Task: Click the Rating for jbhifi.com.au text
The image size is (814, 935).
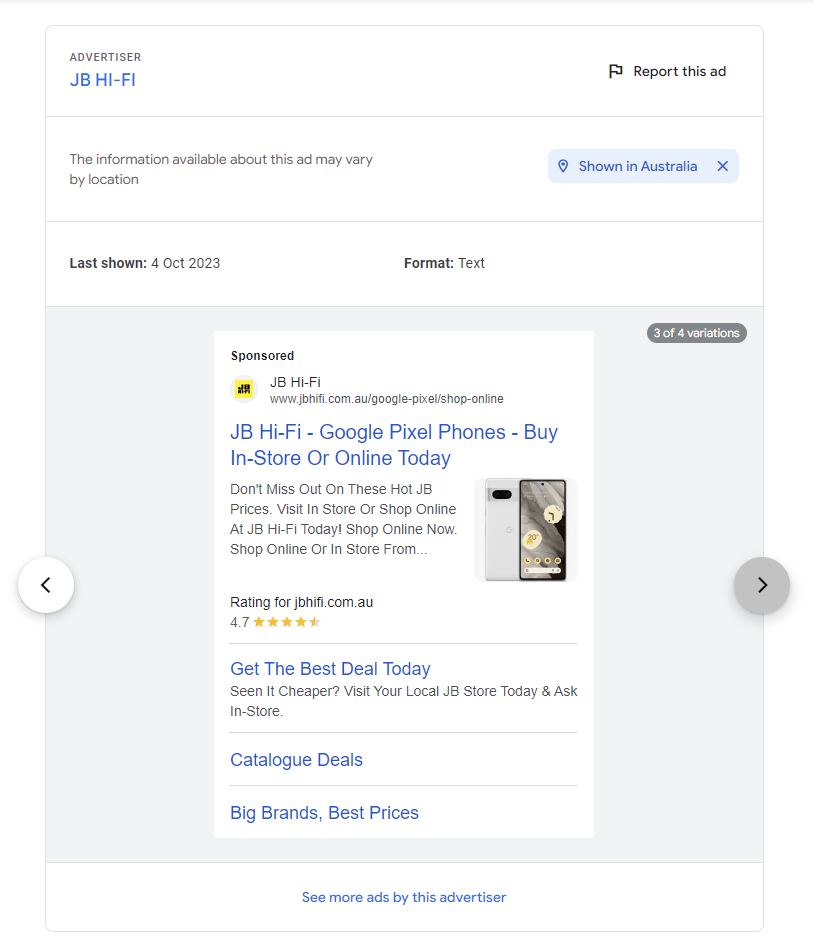Action: [x=301, y=602]
